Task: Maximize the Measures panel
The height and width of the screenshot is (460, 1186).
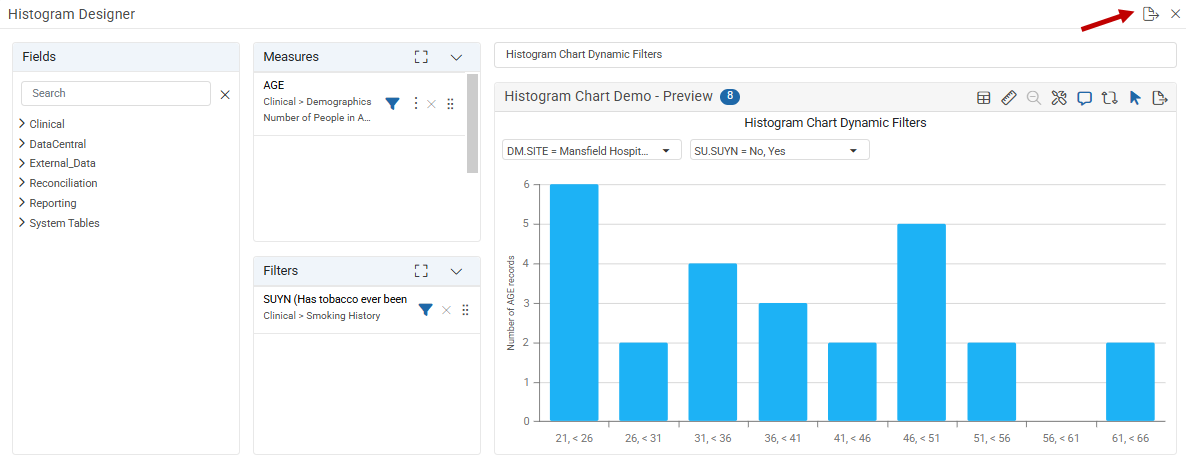Action: point(421,57)
